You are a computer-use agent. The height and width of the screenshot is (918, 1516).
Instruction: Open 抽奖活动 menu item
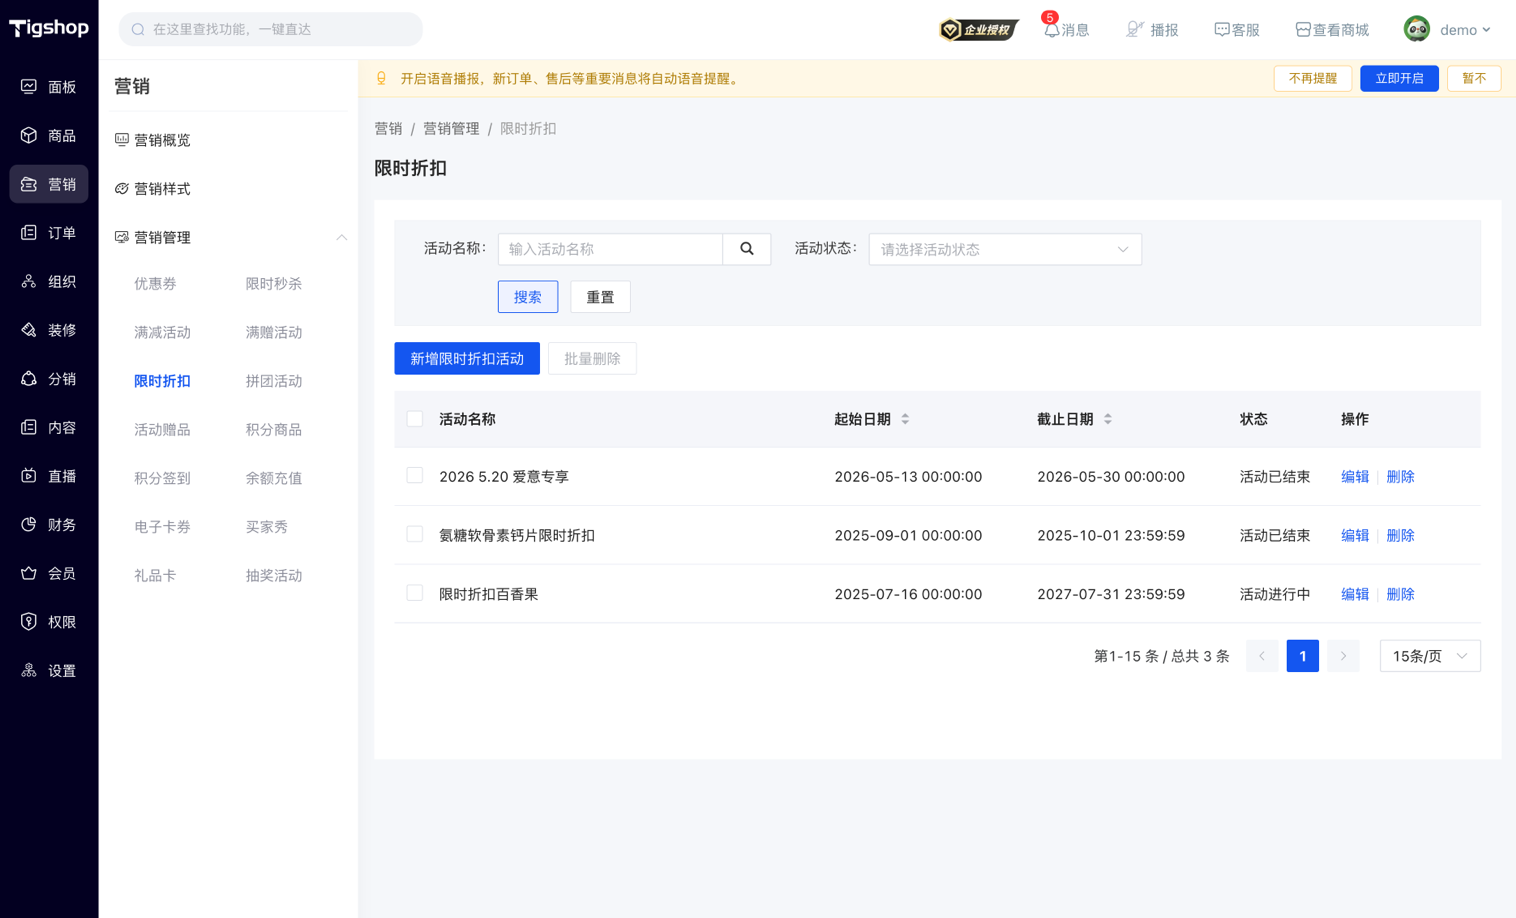(x=274, y=575)
